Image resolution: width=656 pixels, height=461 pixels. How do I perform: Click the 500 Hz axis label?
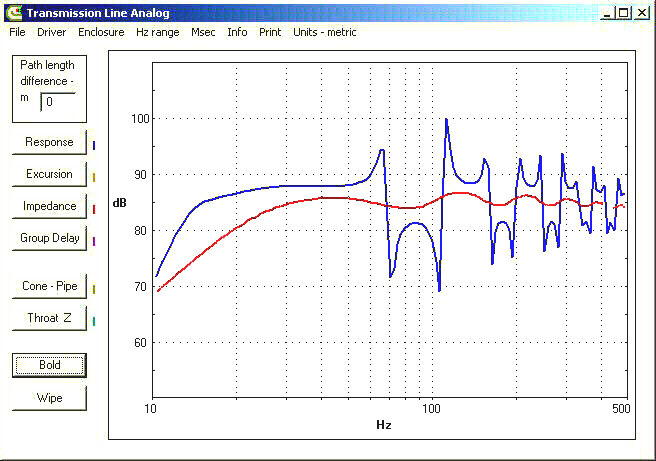[621, 409]
